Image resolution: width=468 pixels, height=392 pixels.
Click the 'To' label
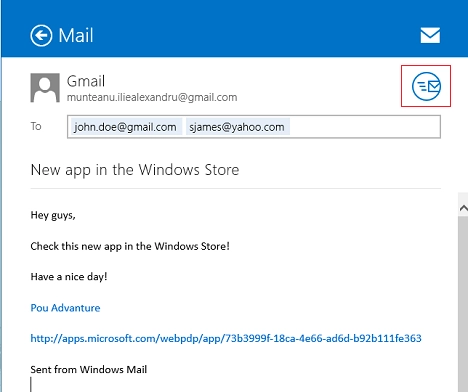pyautogui.click(x=36, y=126)
